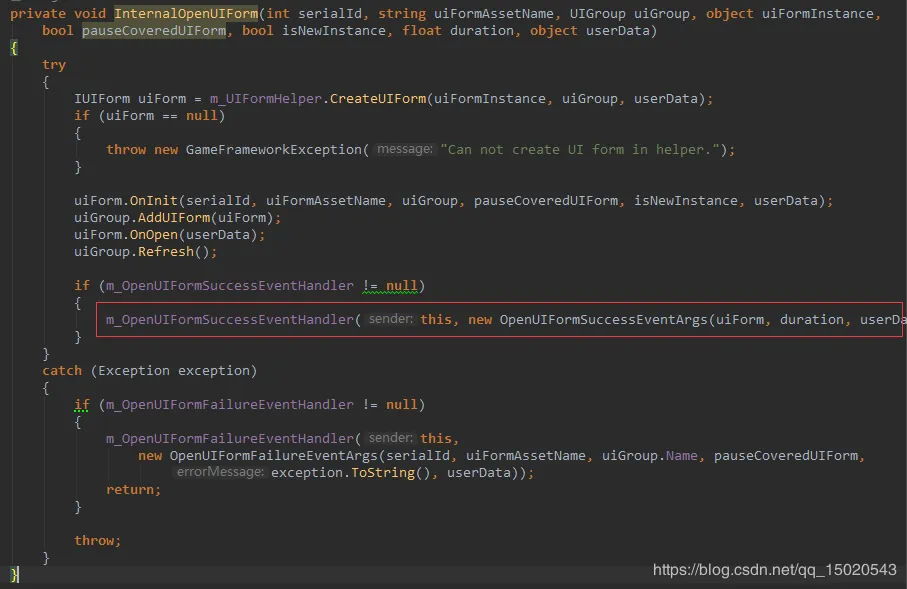This screenshot has height=589, width=907.
Task: Click the uiGroup.AddUIForm(uiForm) line
Action: [177, 218]
